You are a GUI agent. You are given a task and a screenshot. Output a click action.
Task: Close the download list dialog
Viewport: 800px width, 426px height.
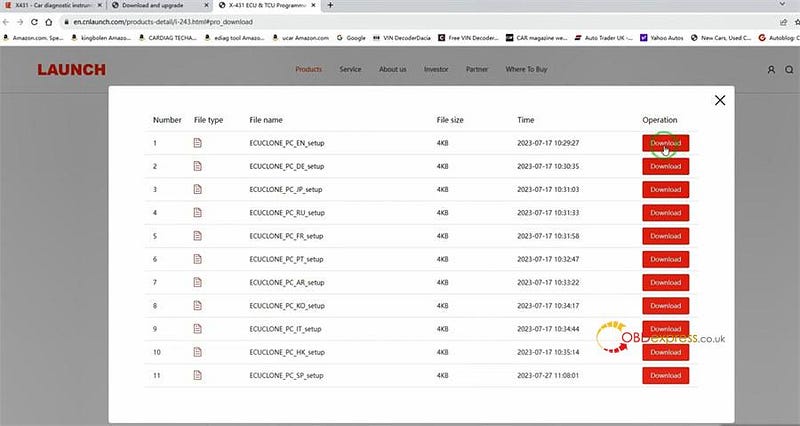[720, 101]
